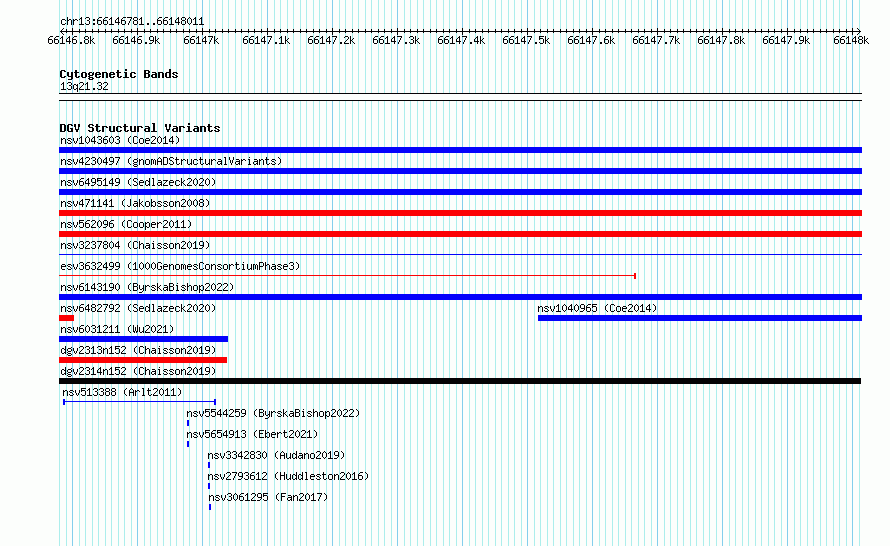Open the nsv6482792 (Sedlazeck2020) label
The height and width of the screenshot is (546, 890).
click(138, 308)
